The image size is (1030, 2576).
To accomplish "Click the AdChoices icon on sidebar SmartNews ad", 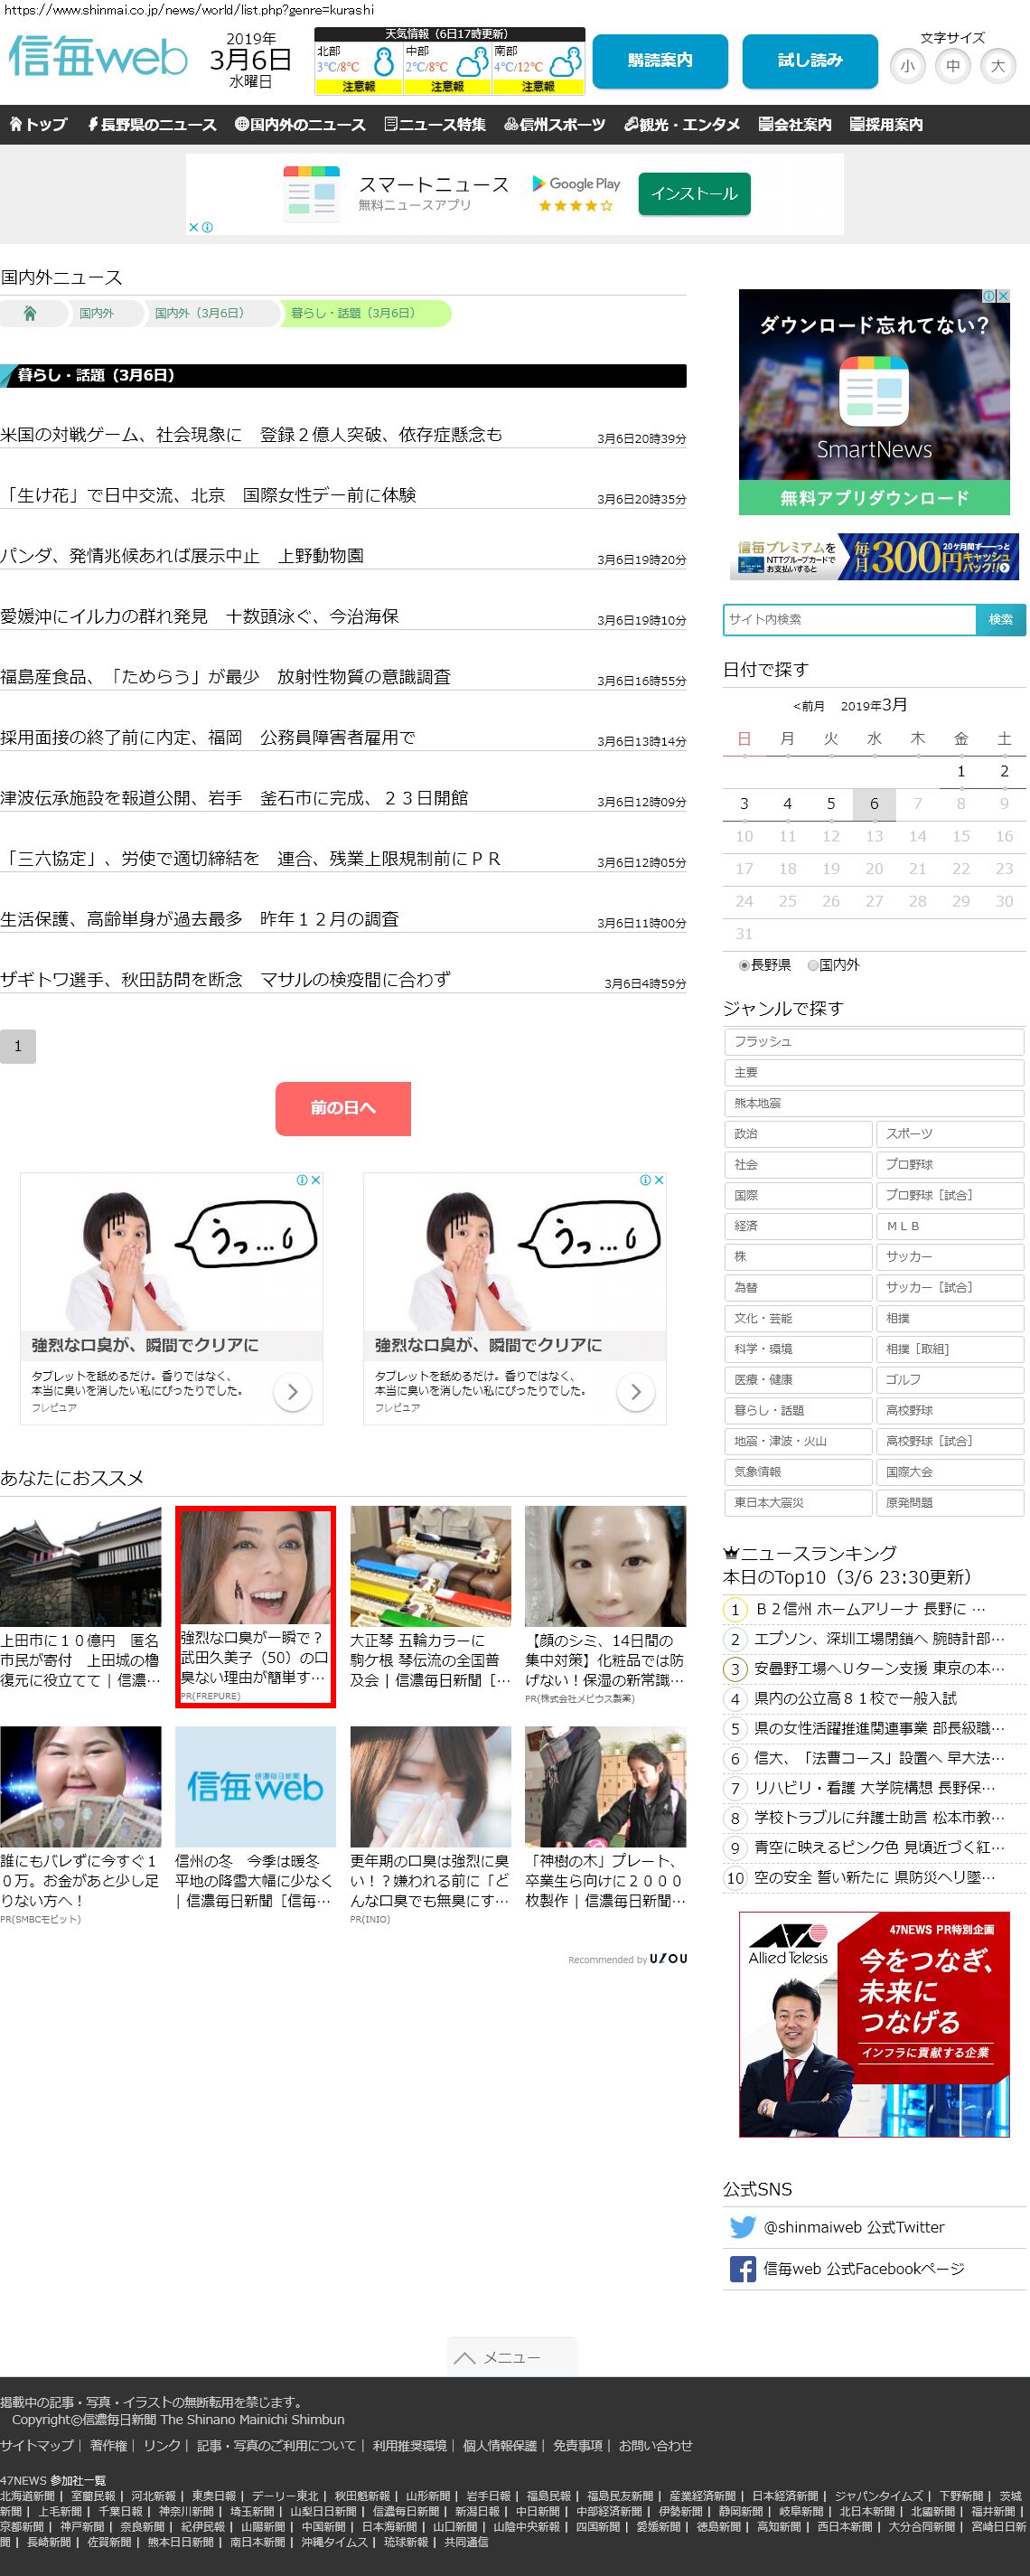I will click(989, 296).
